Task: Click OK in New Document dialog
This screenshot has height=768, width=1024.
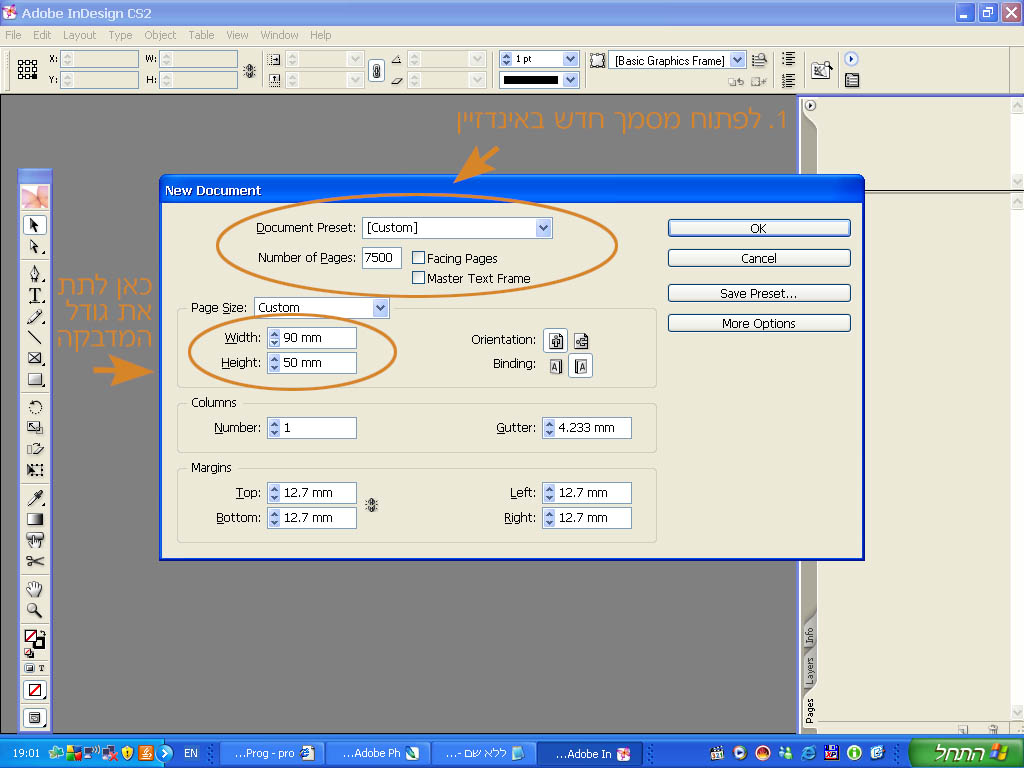Action: pos(759,228)
